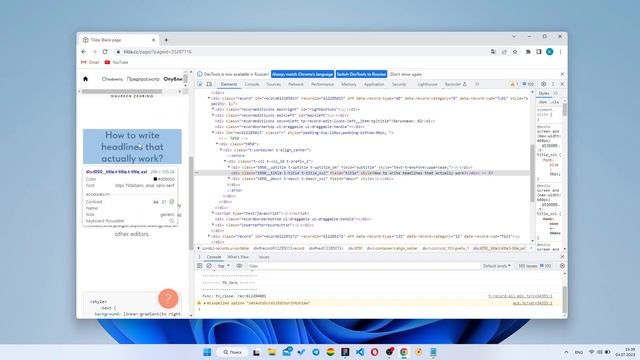Click the address bar URL
The image size is (640, 360).
(158, 52)
